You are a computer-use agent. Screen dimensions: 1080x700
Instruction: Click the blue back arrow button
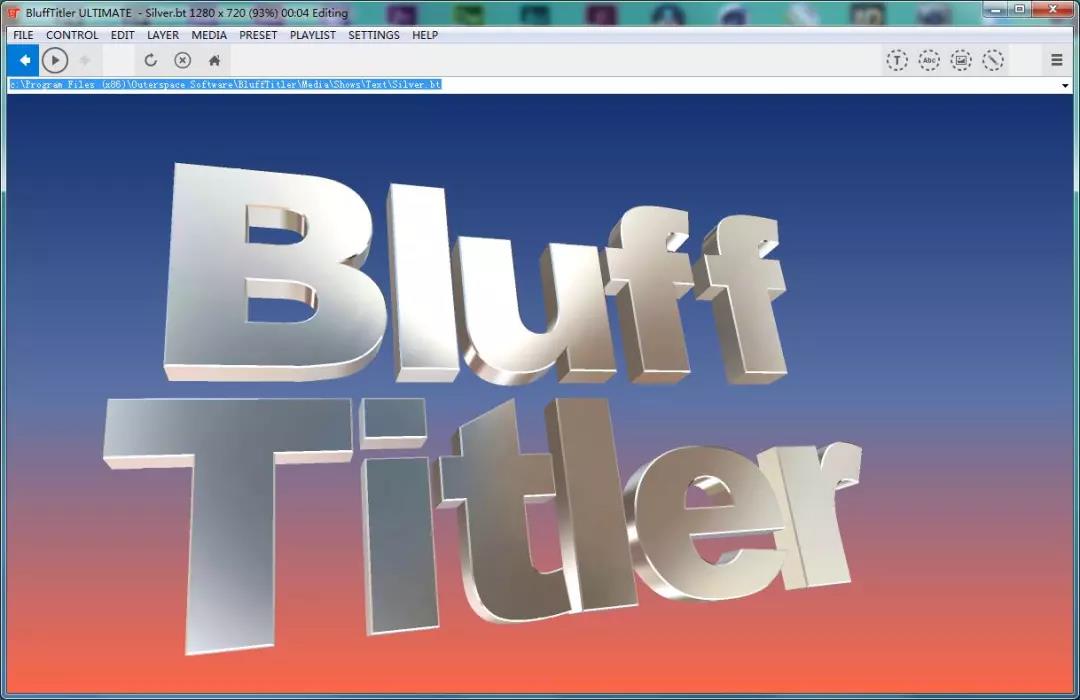click(24, 61)
